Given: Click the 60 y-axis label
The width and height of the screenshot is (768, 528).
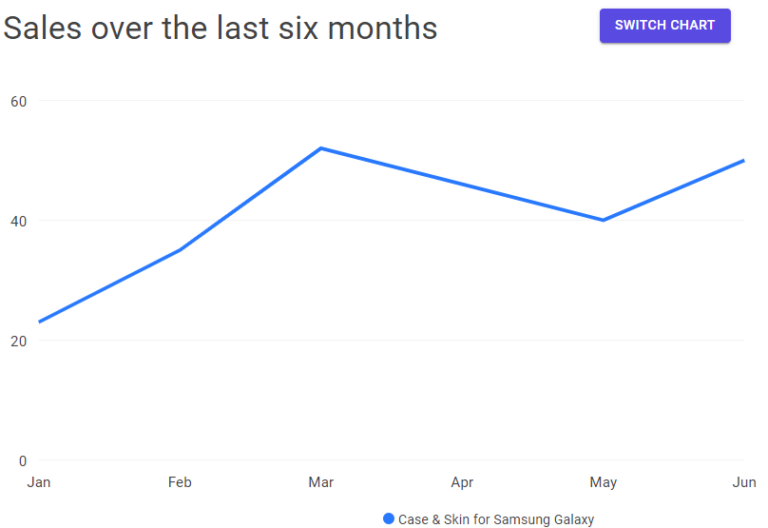Looking at the screenshot, I should pyautogui.click(x=18, y=101).
